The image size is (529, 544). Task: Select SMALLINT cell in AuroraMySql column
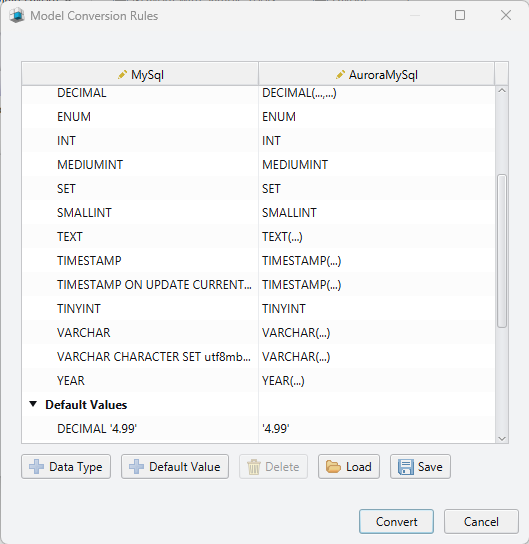click(x=376, y=212)
